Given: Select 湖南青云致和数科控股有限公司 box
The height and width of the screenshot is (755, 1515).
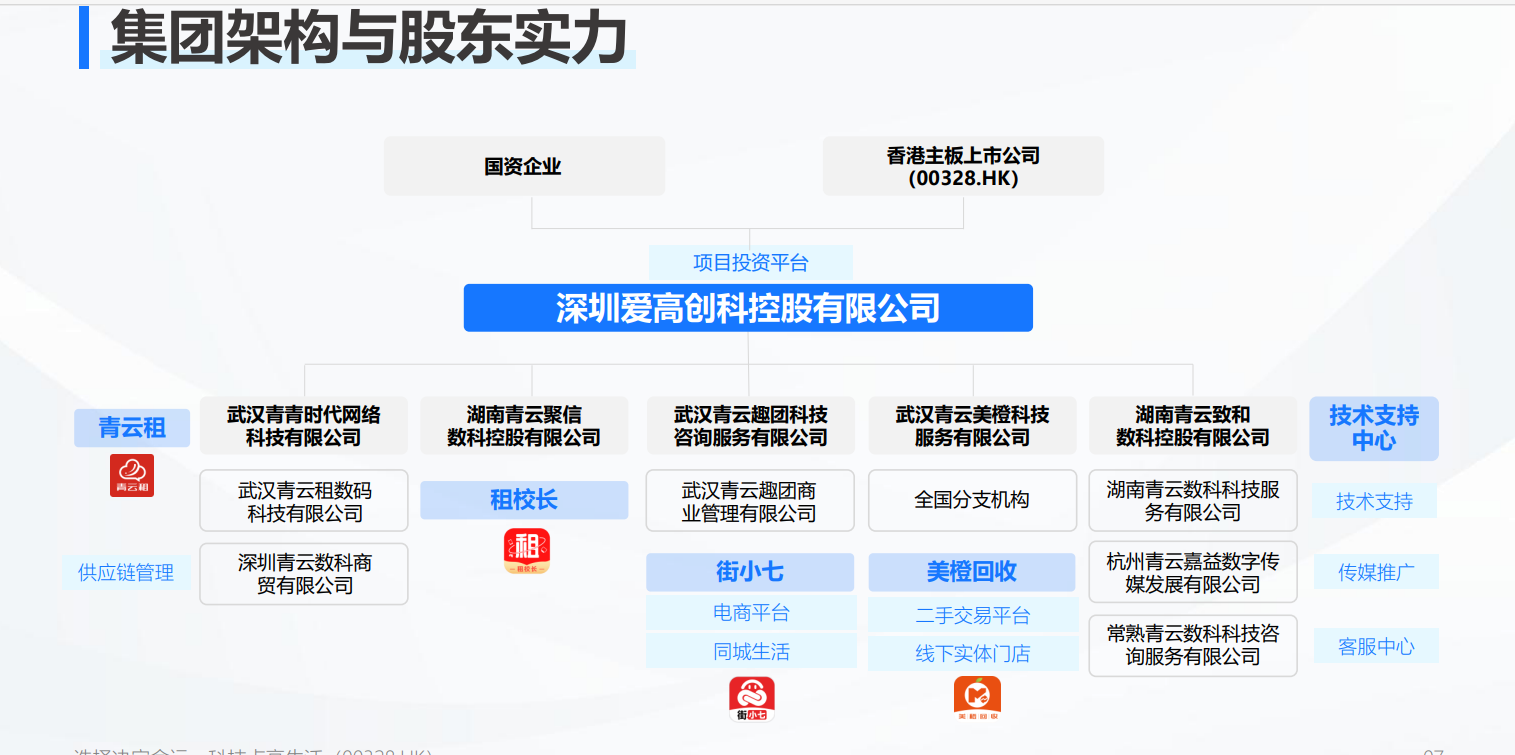Looking at the screenshot, I should 1193,426.
